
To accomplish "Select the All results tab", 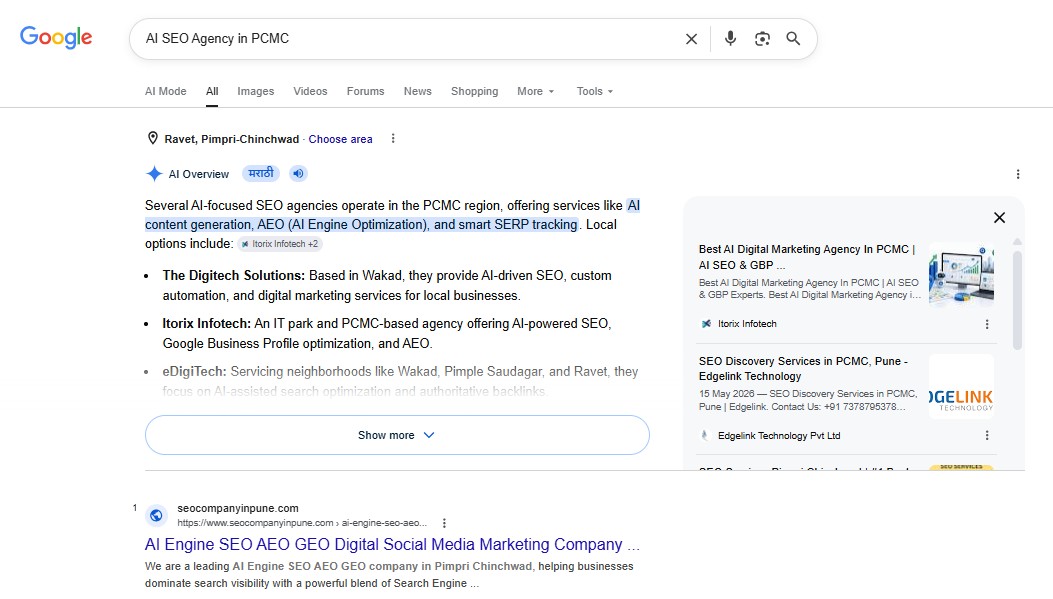I will tap(212, 91).
